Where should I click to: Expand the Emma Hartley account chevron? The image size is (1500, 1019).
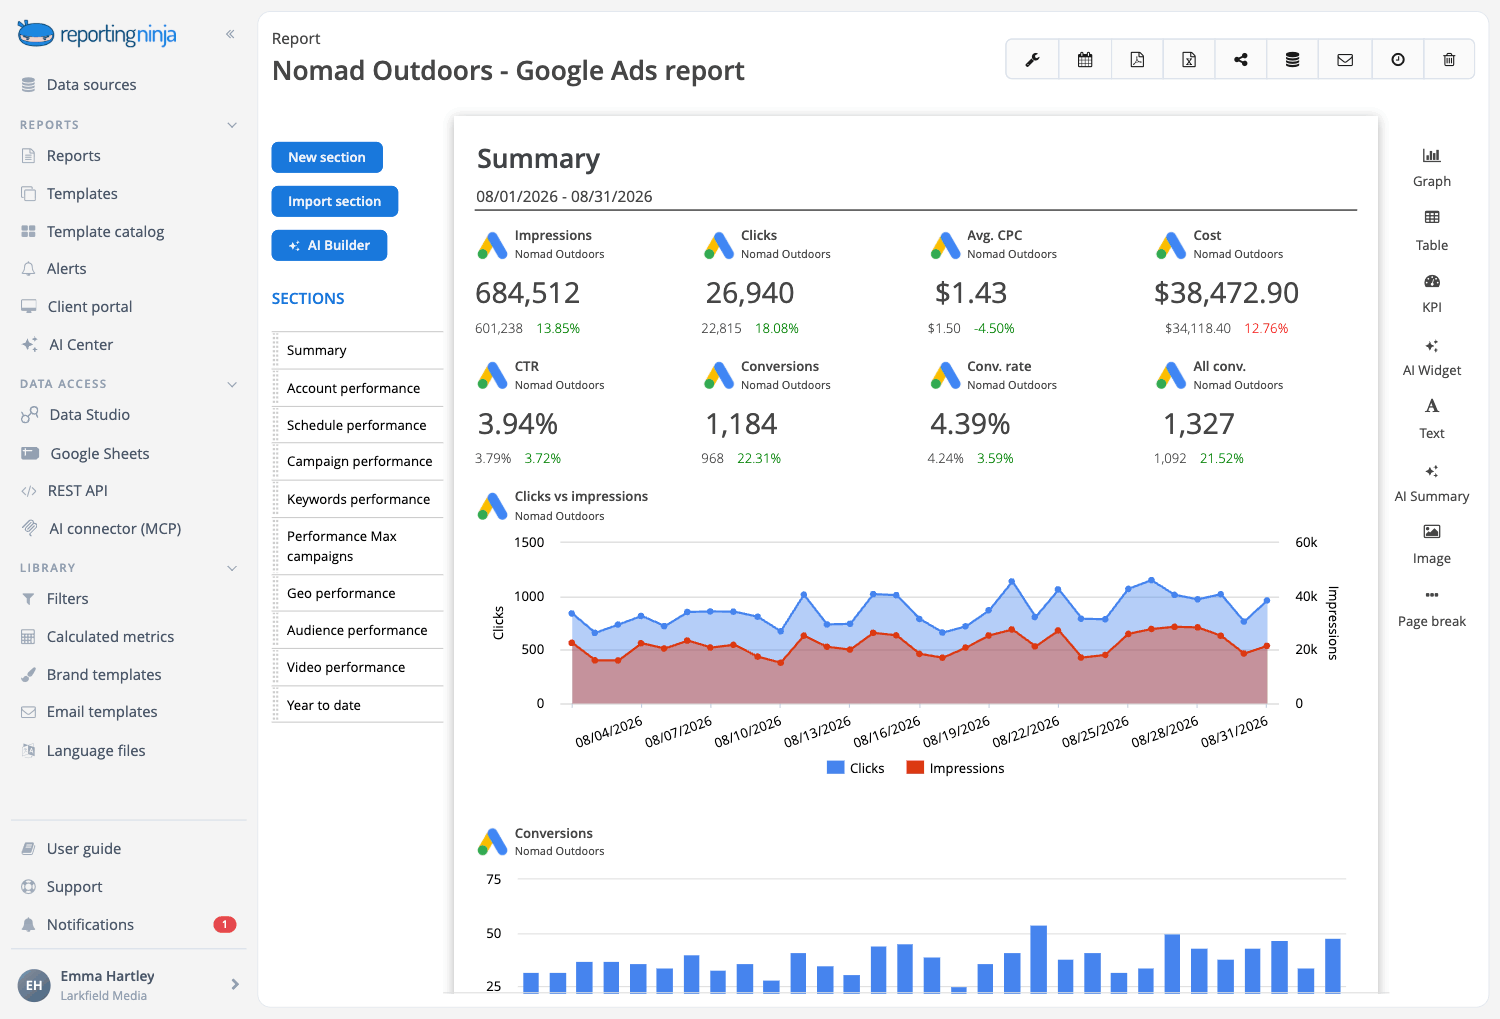coord(235,984)
